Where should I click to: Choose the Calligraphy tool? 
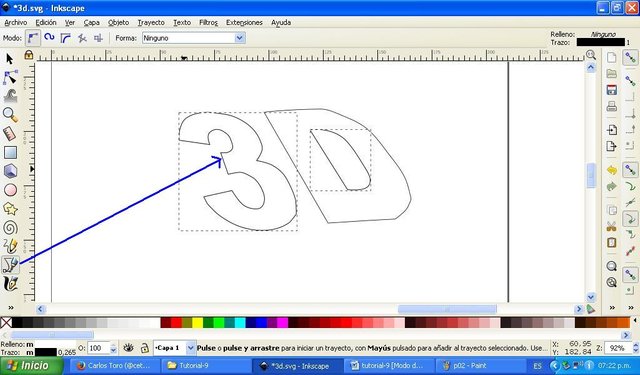coord(10,284)
